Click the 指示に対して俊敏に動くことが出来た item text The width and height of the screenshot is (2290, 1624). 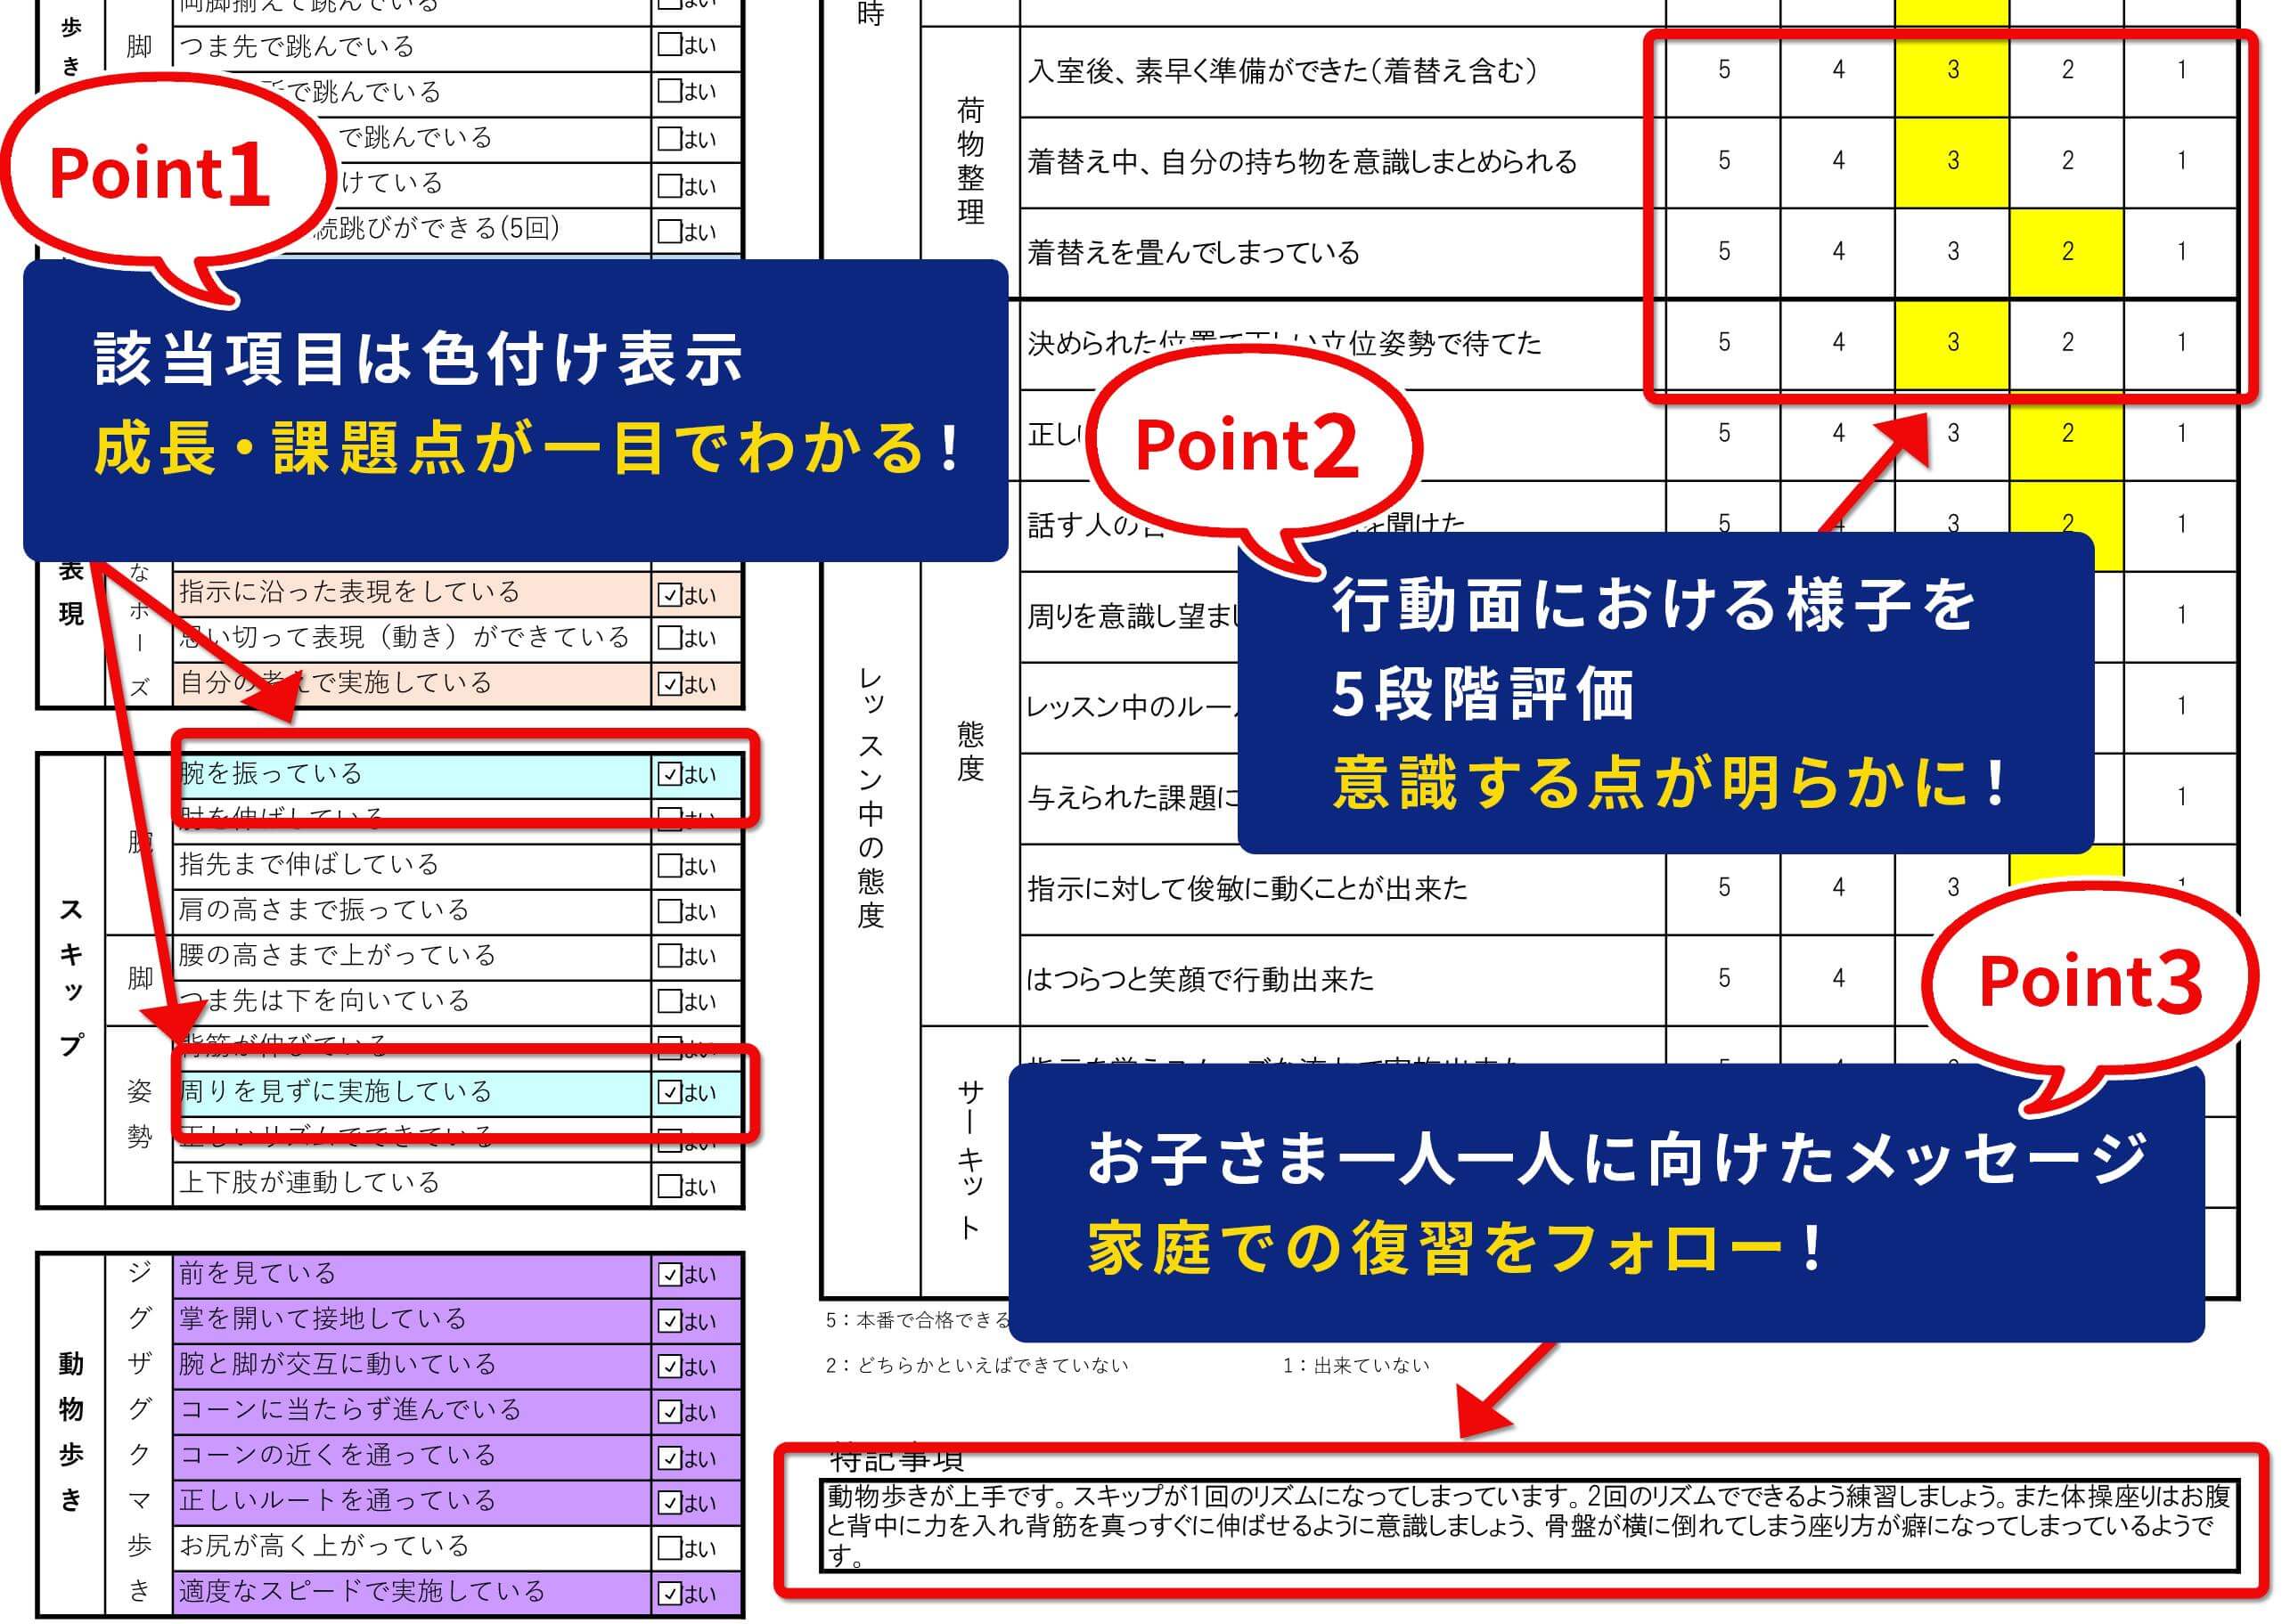point(1247,888)
